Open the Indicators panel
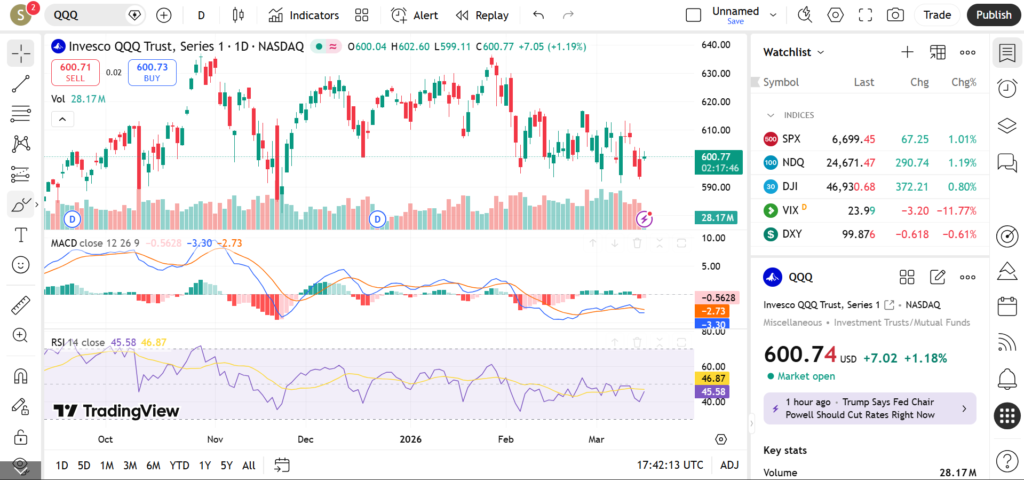Viewport: 1024px width, 480px height. (303, 15)
